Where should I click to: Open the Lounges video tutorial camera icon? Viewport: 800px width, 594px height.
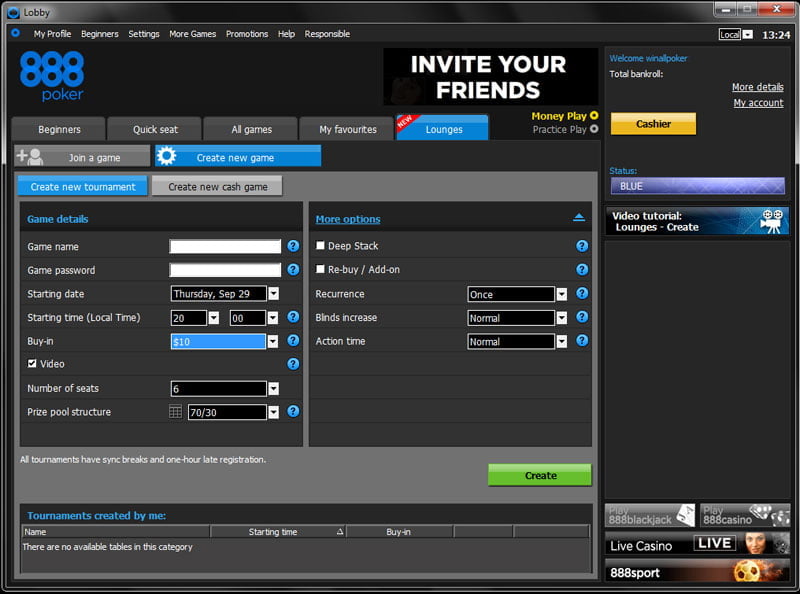click(772, 221)
